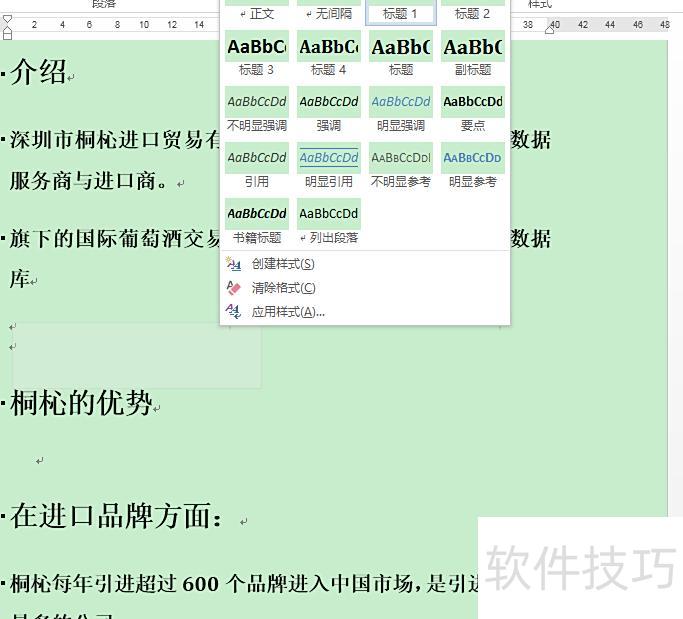The height and width of the screenshot is (619, 683).
Task: Apply the 列出段落 list paragraph style
Action: [x=328, y=222]
